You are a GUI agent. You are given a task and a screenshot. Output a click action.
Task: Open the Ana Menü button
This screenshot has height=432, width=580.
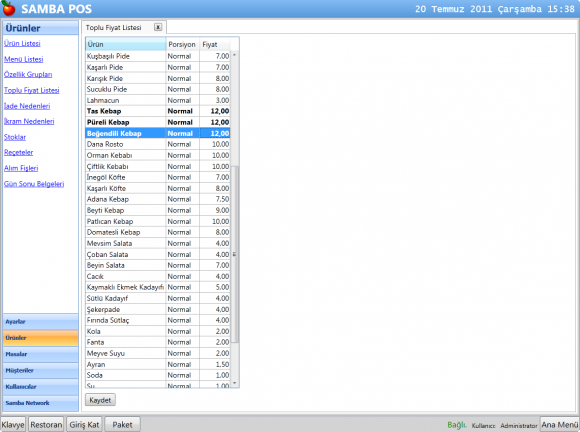(x=560, y=424)
